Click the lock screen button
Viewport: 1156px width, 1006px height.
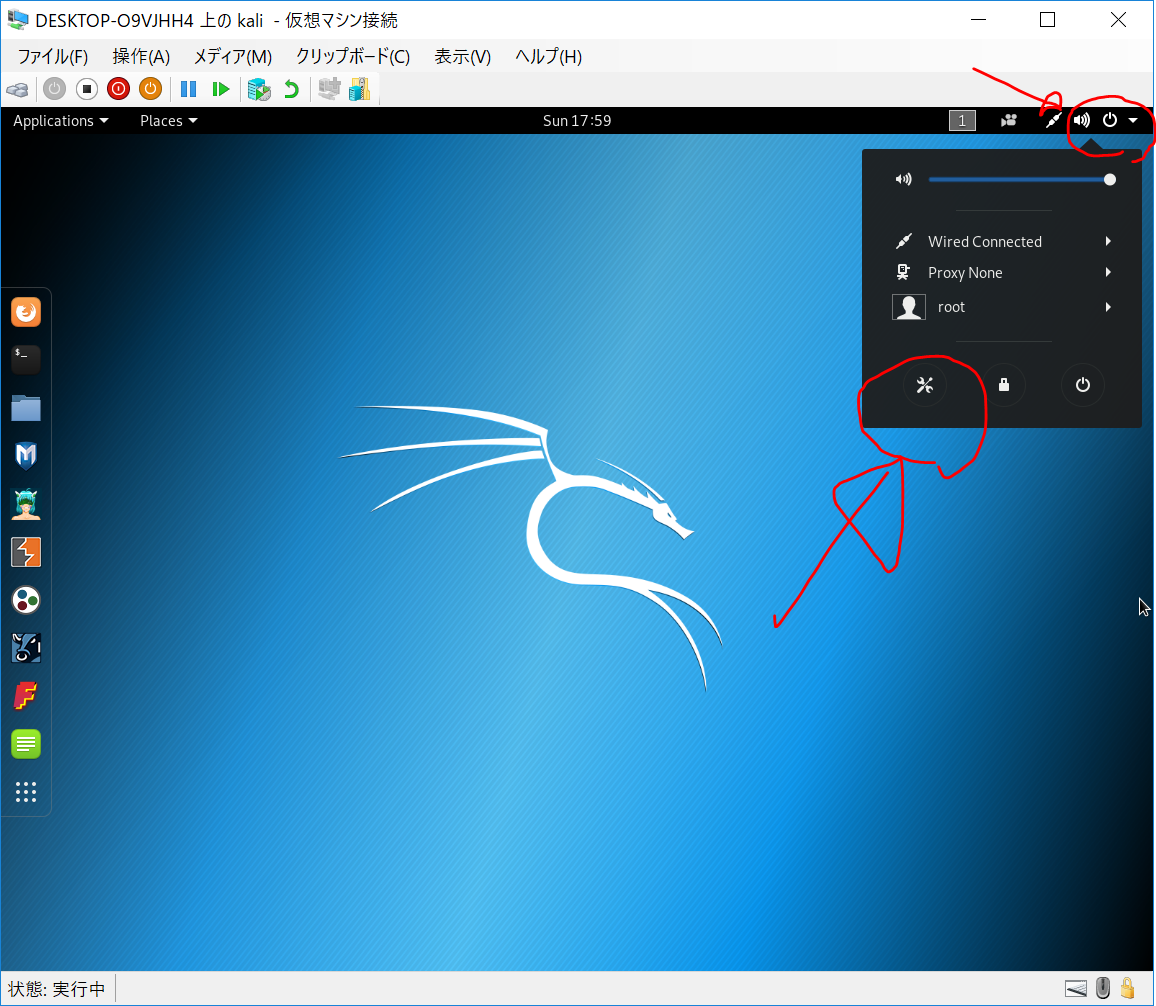[1004, 385]
